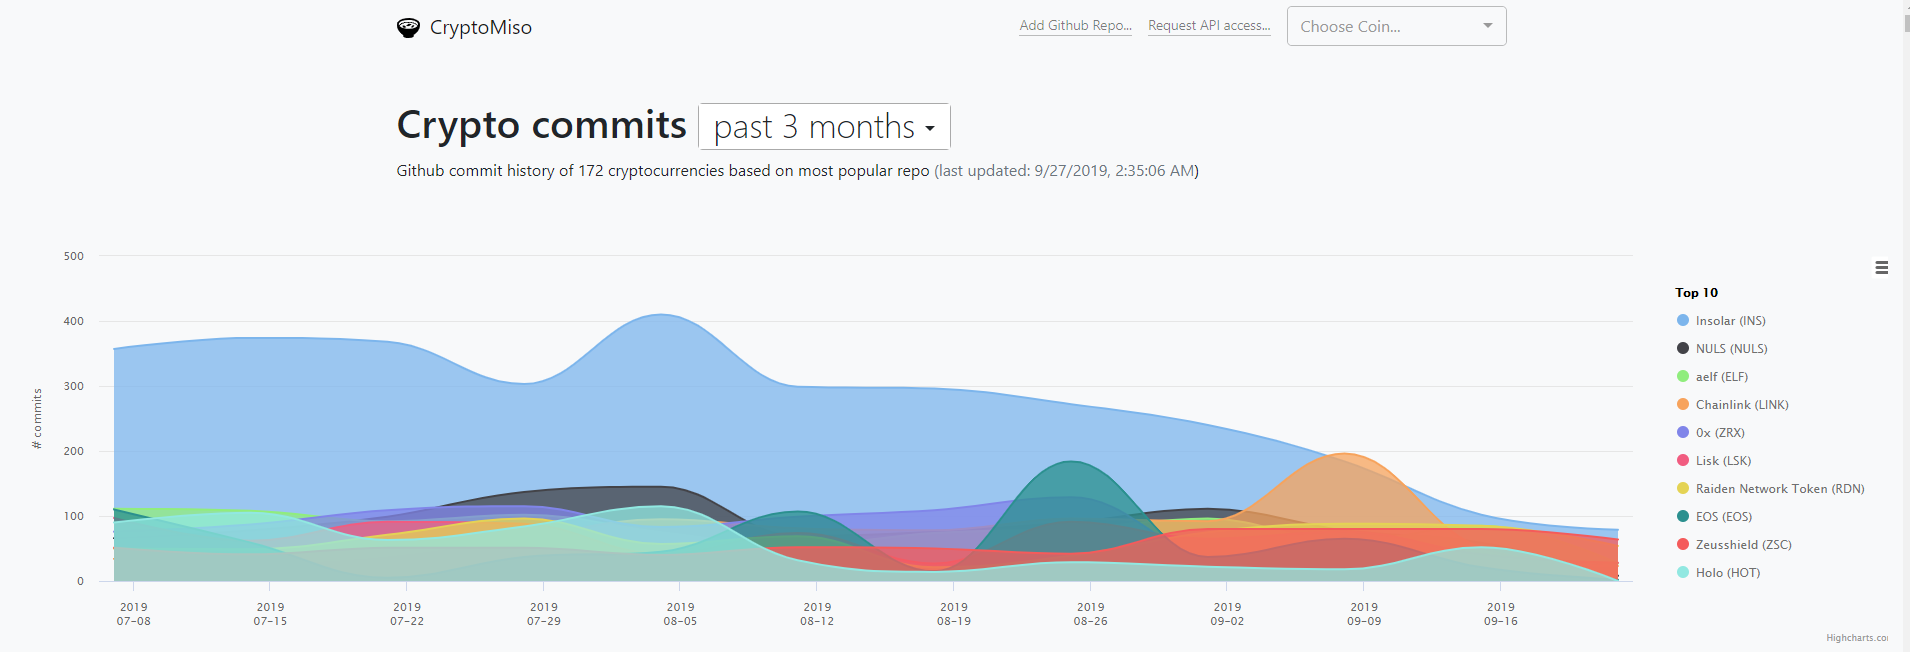Viewport: 1910px width, 652px height.
Task: Toggle the Lisk (LSK) legend series
Action: [x=1714, y=461]
